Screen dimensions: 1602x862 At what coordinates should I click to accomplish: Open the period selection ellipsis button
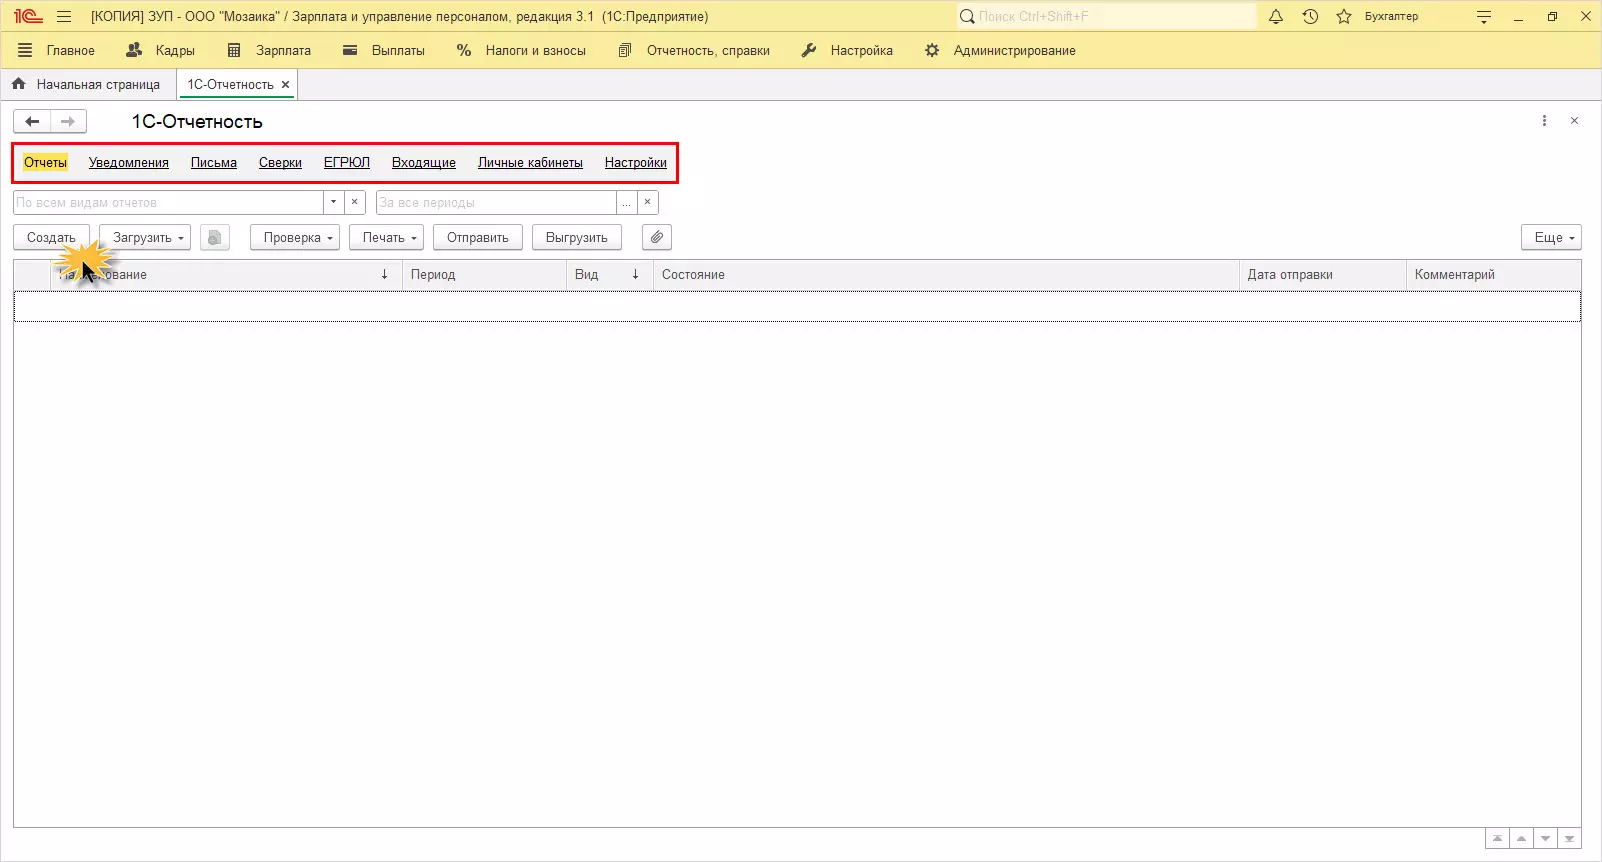[x=627, y=203]
